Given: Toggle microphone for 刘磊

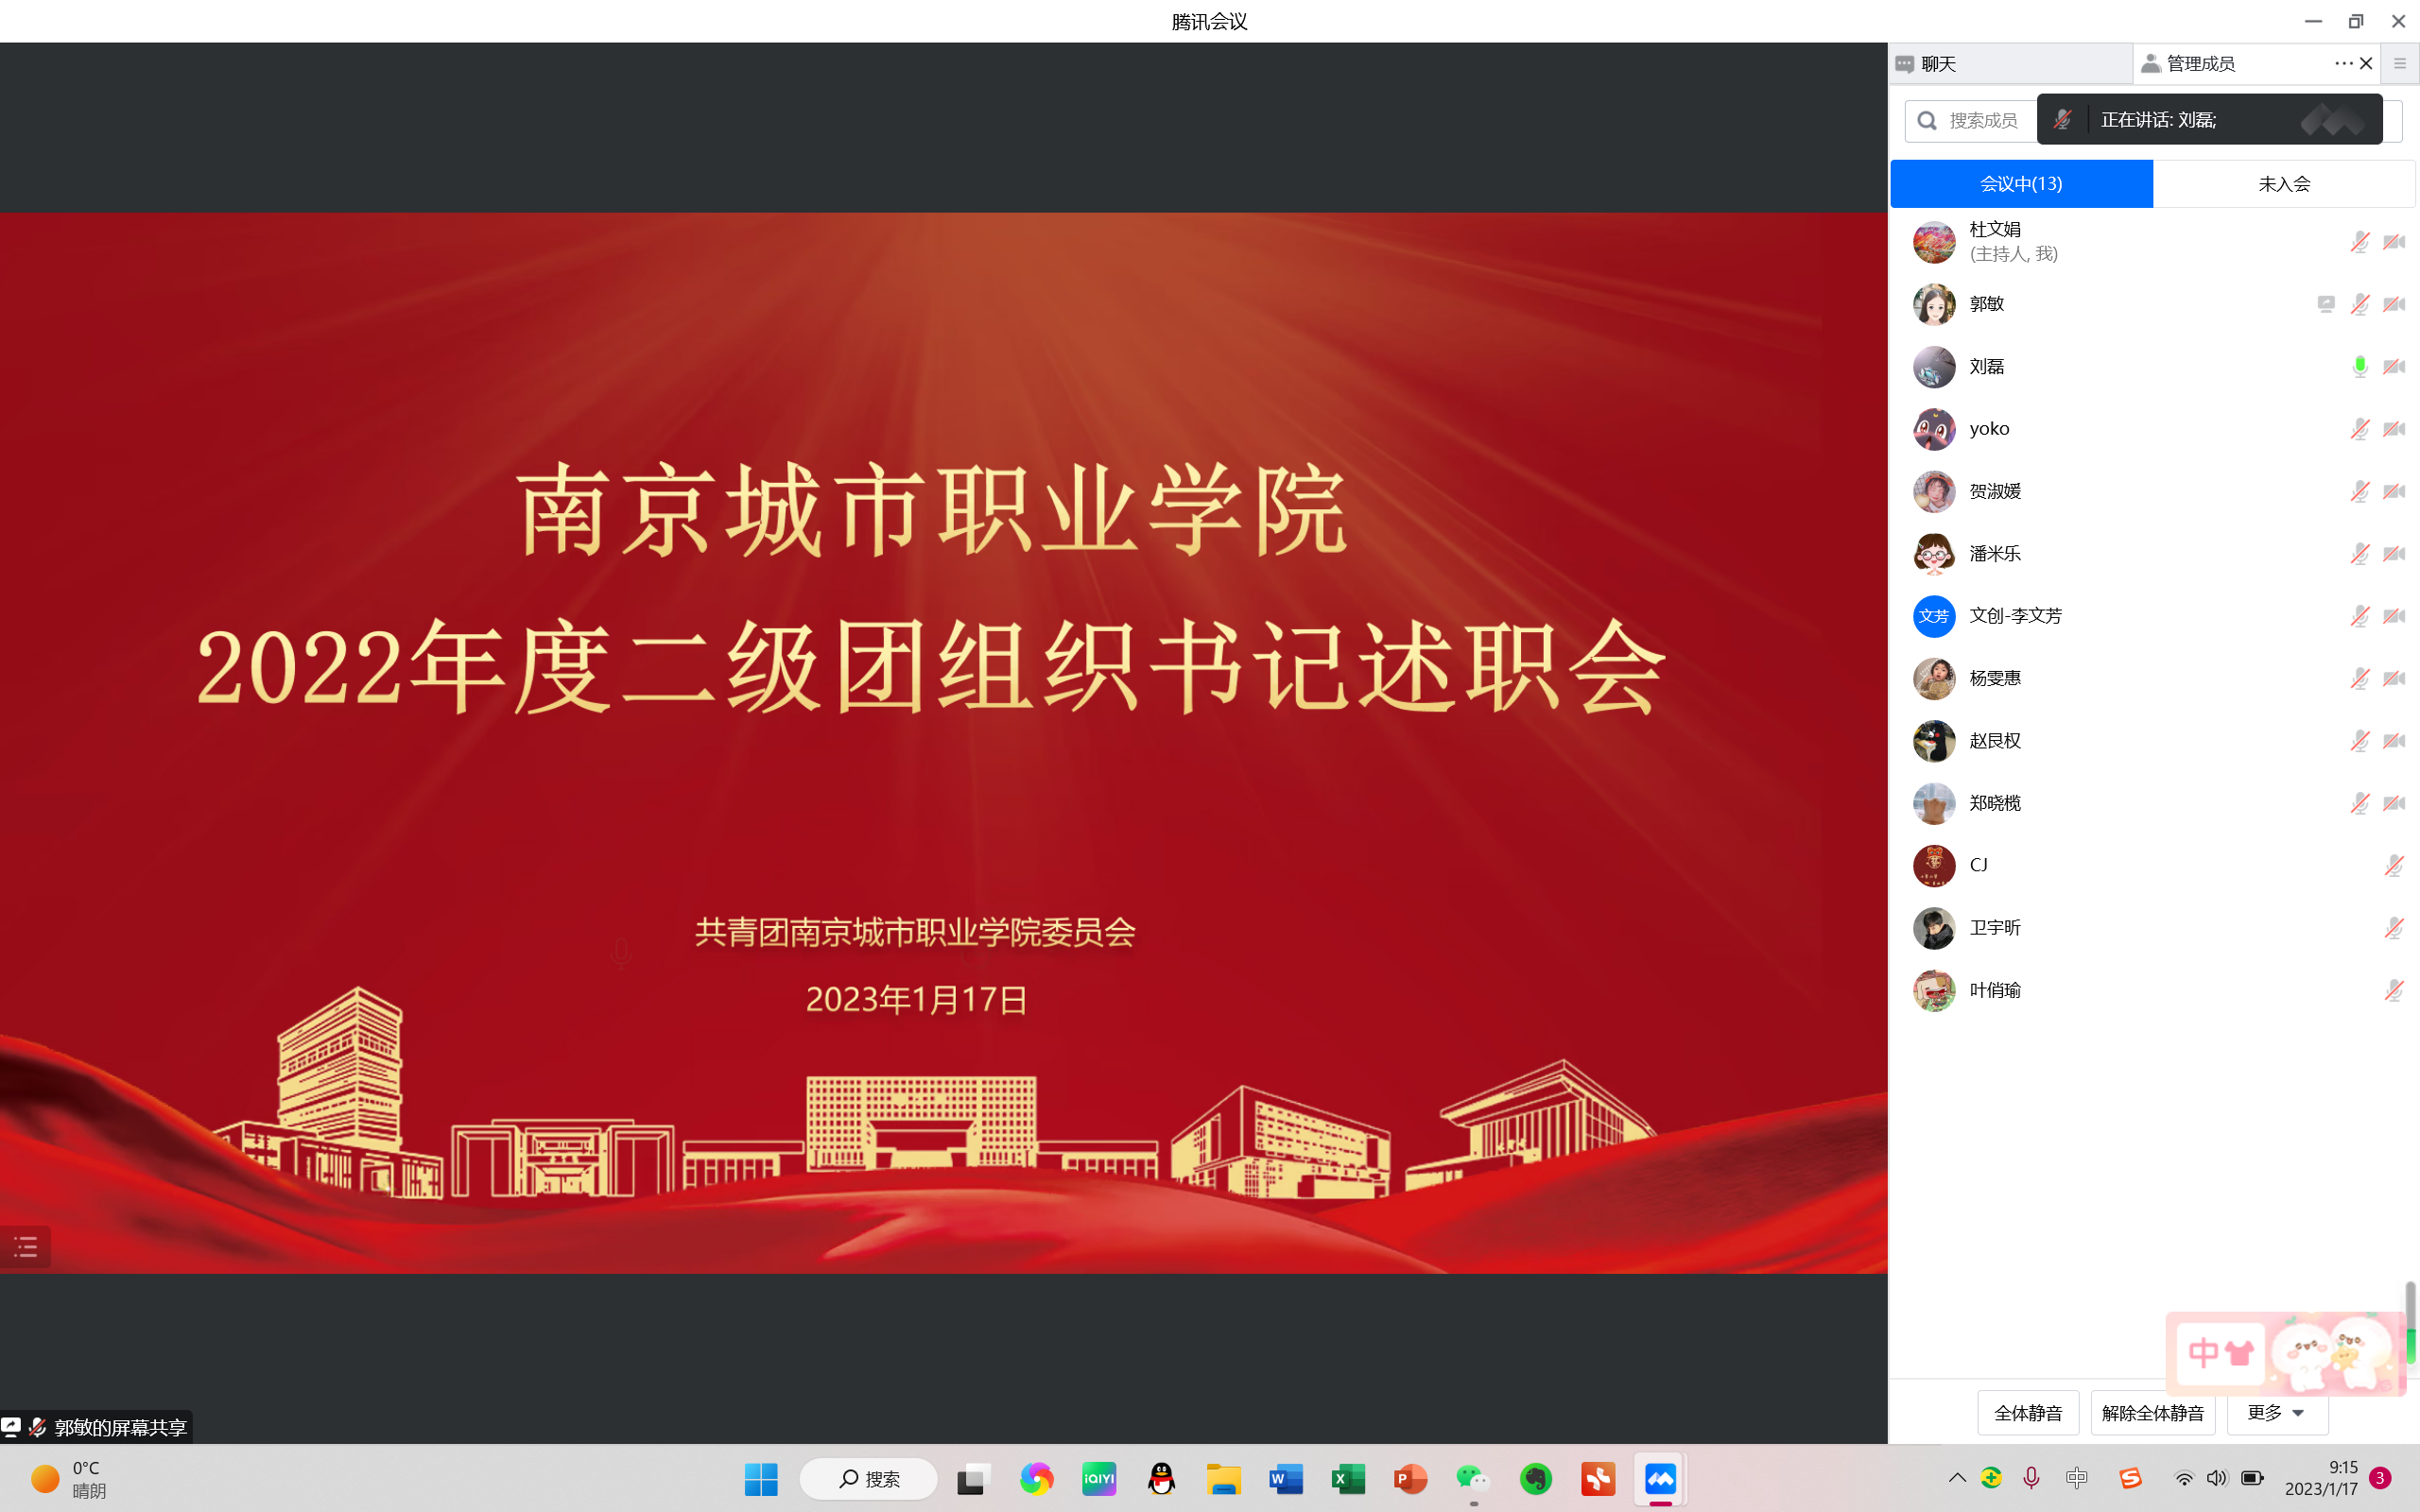Looking at the screenshot, I should tap(2360, 366).
